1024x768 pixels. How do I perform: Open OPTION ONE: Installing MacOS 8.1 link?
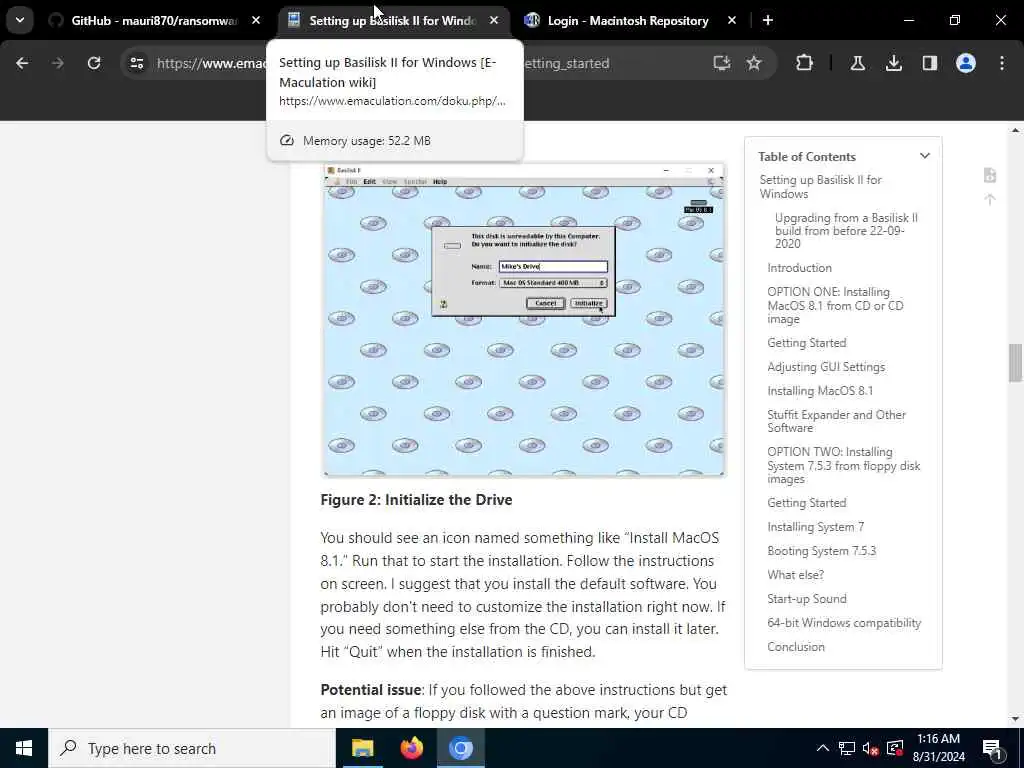pos(835,305)
